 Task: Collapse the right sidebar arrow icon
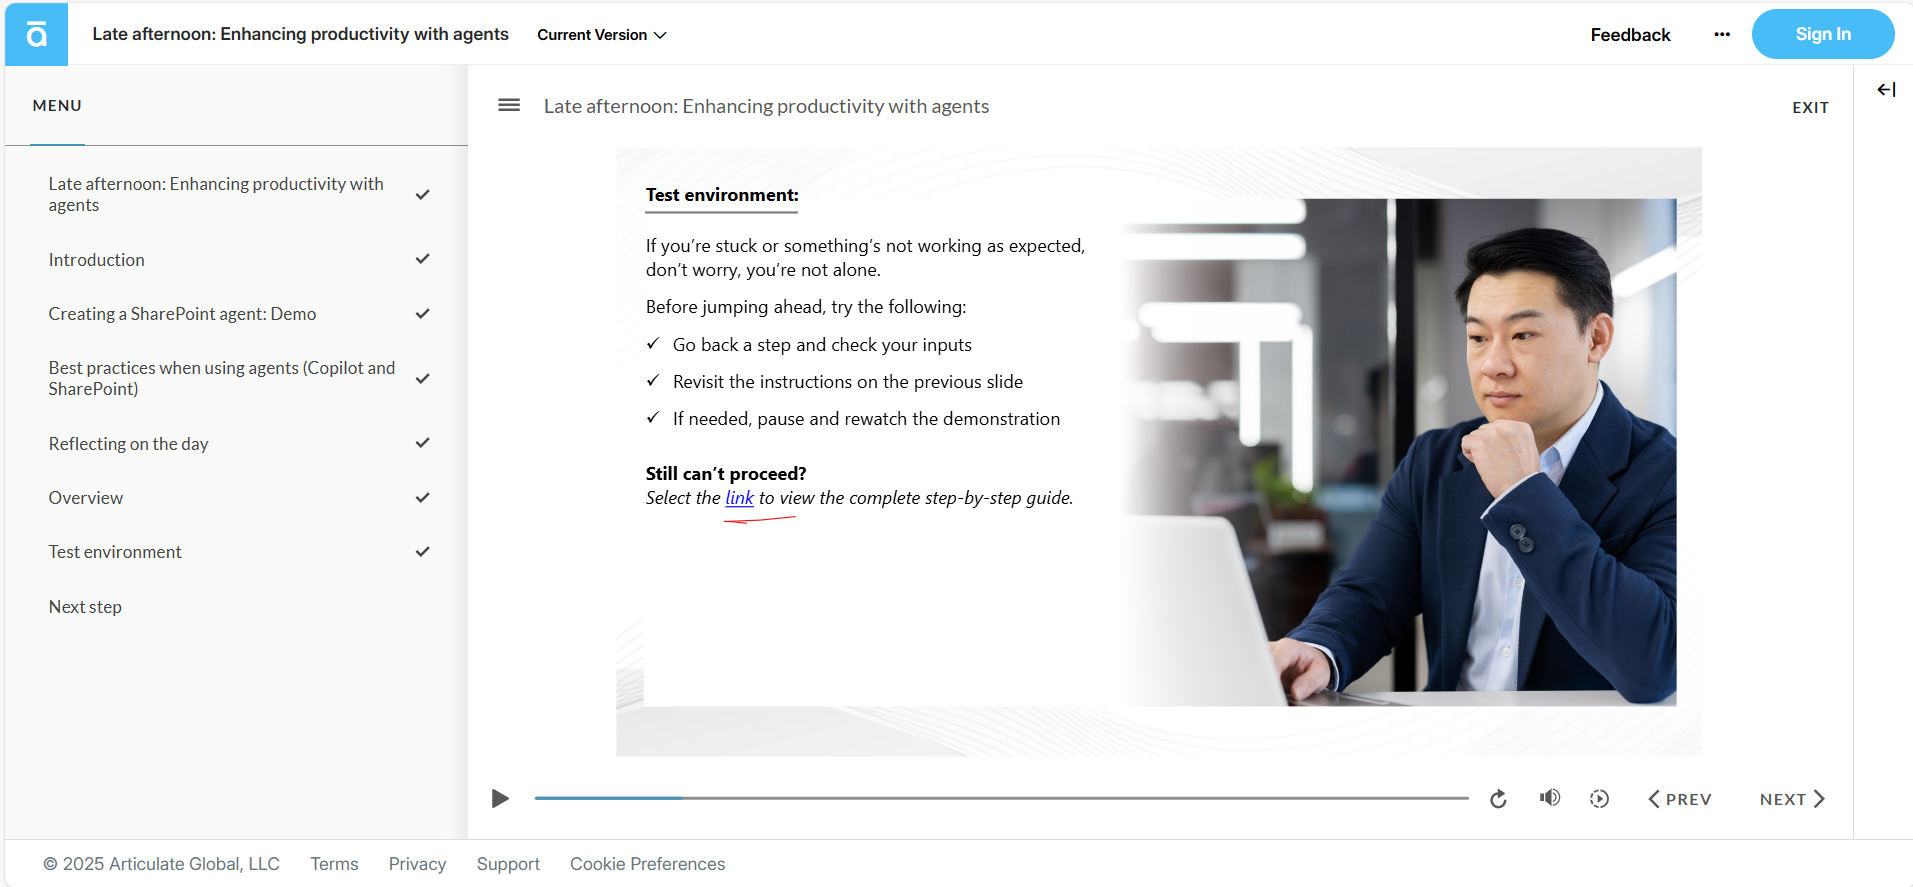[1886, 90]
